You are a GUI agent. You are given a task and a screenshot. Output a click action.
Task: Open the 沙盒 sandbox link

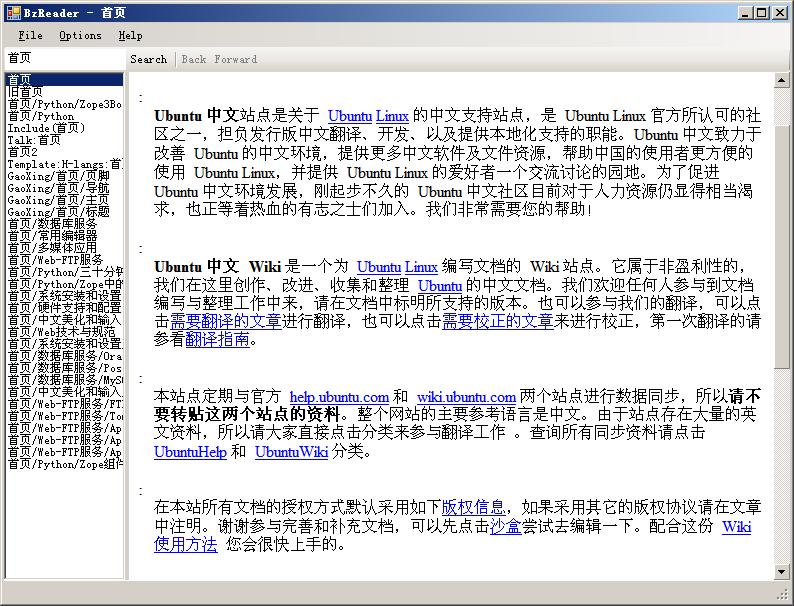tap(506, 527)
